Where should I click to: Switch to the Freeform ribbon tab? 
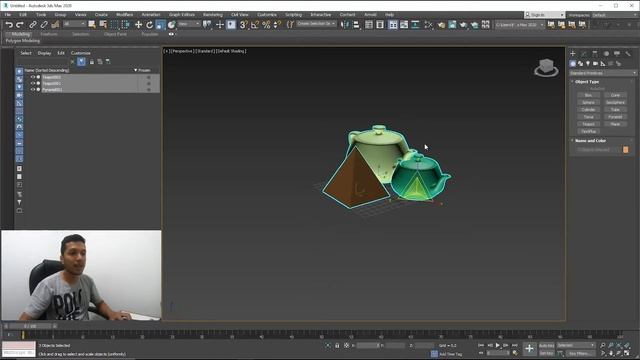pos(49,34)
